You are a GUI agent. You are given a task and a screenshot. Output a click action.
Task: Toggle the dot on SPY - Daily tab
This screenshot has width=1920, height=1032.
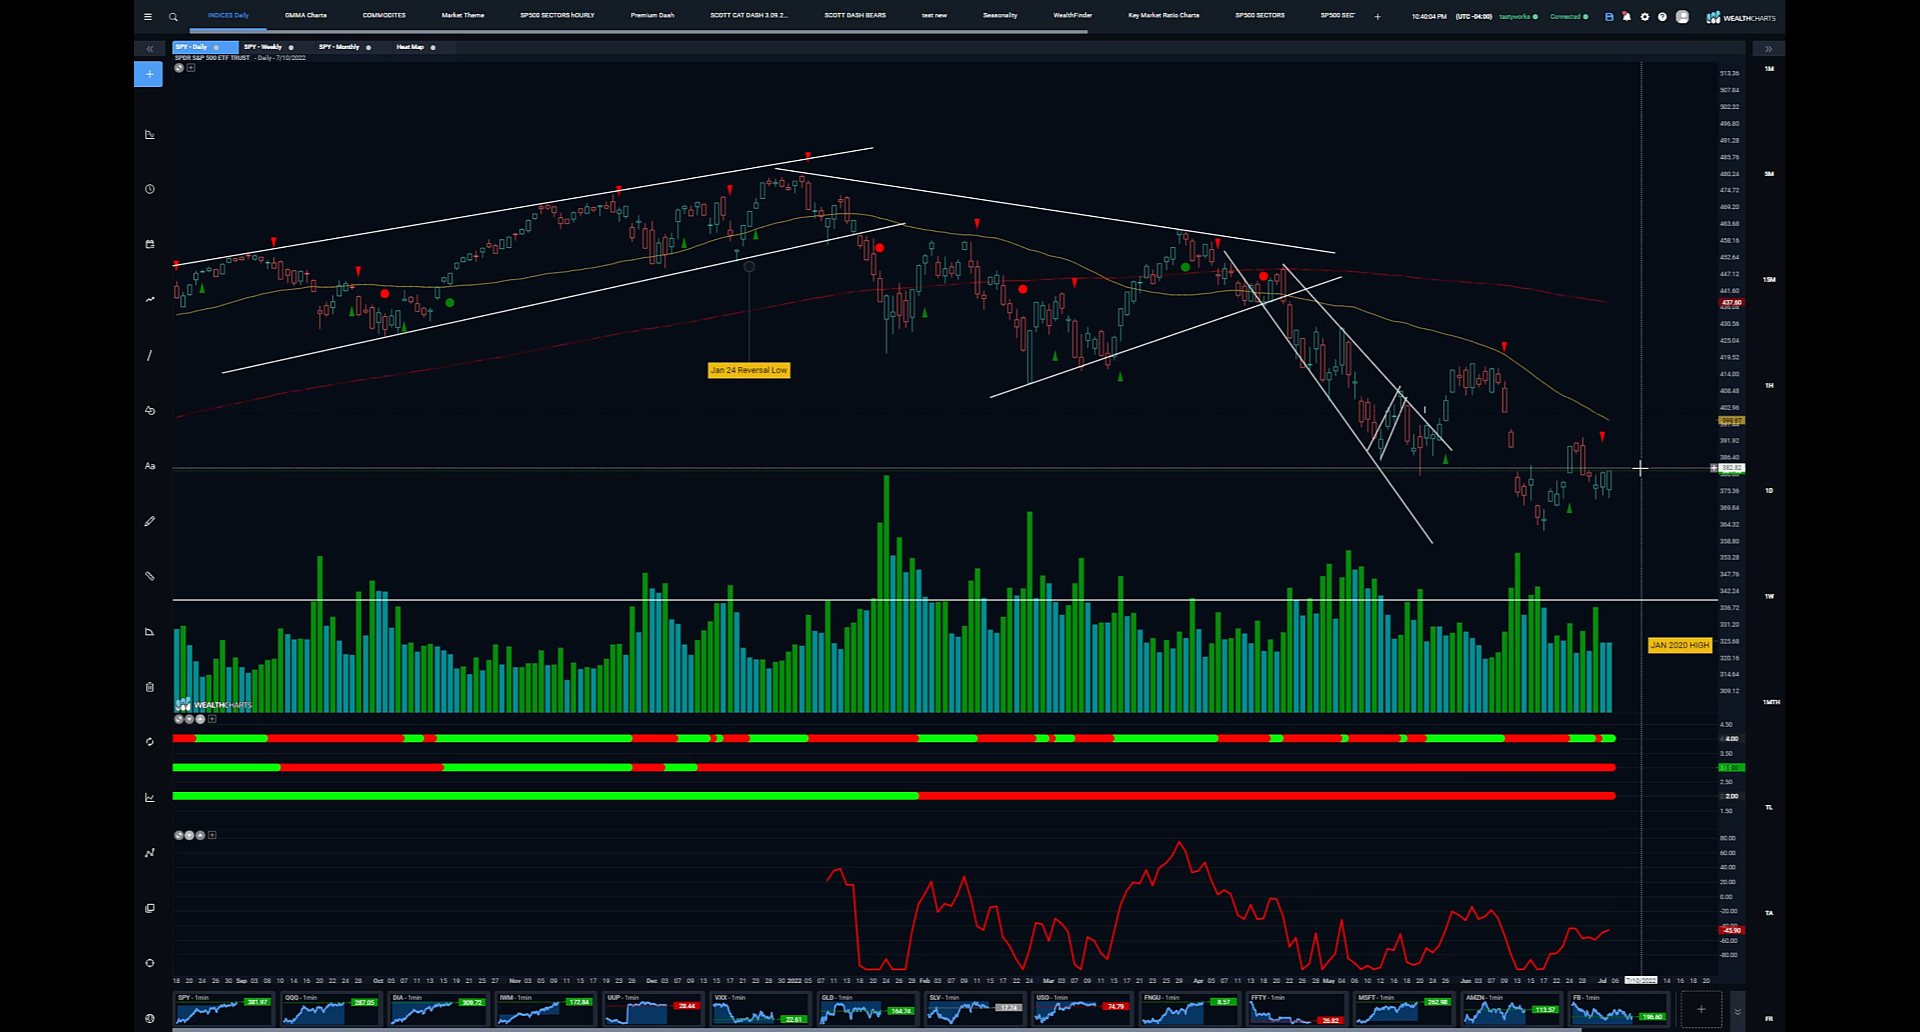point(216,47)
